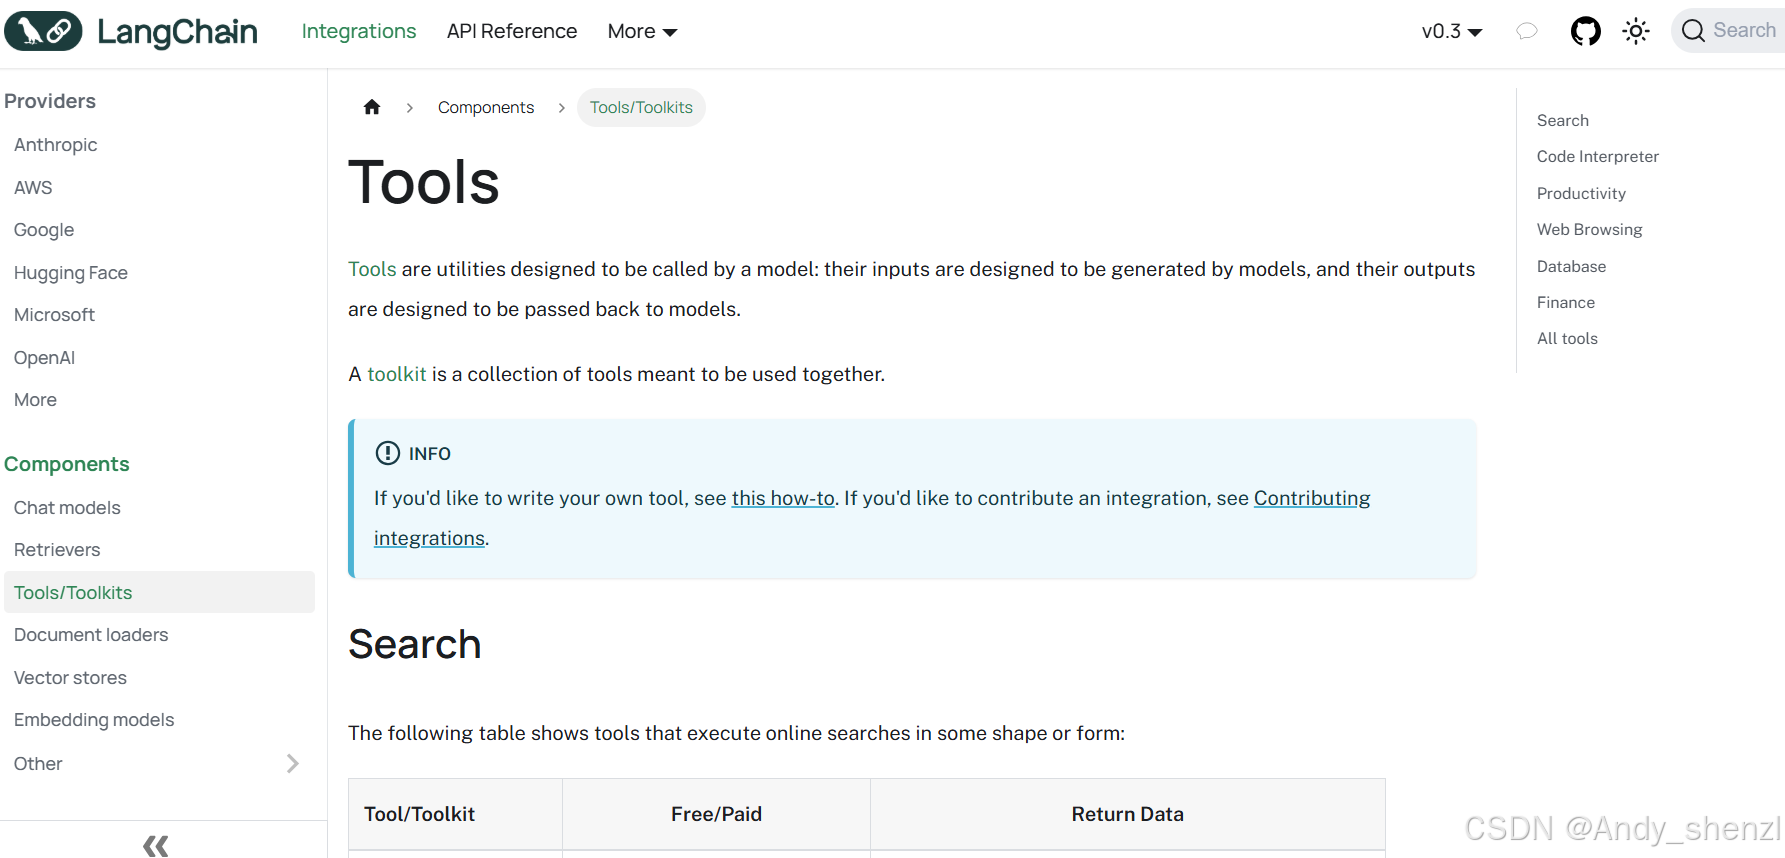1785x858 pixels.
Task: Jump to Database in table of contents
Action: 1572,266
